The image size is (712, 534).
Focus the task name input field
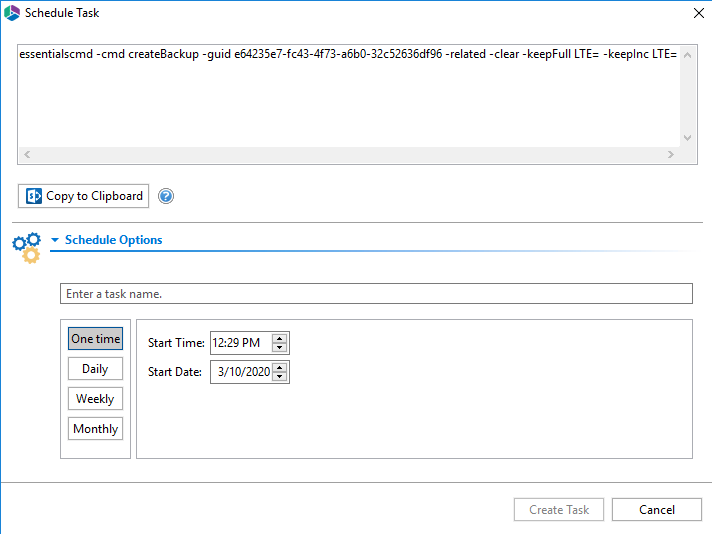point(376,294)
